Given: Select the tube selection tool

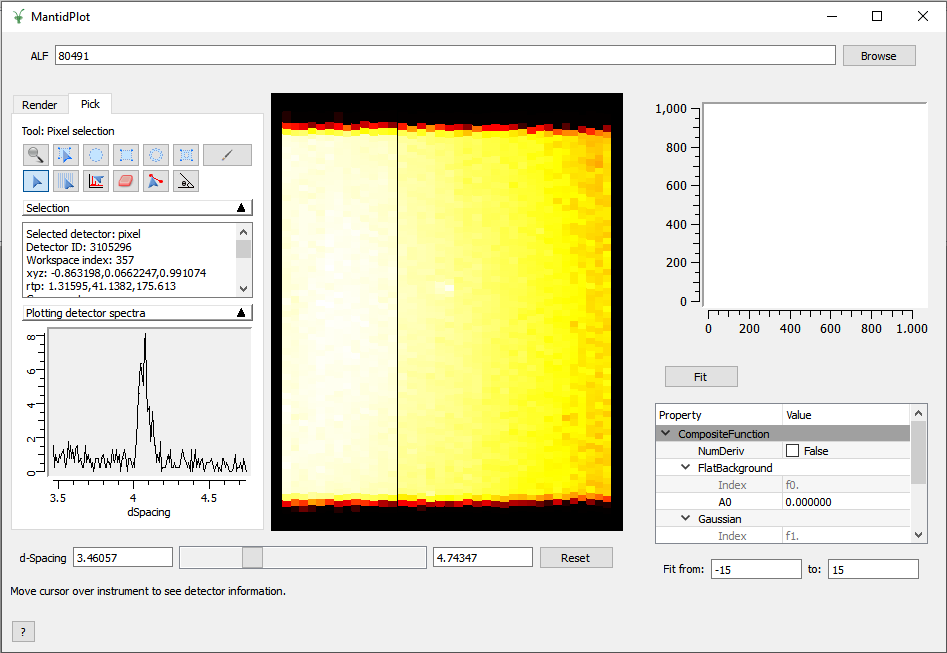Looking at the screenshot, I should 65,181.
